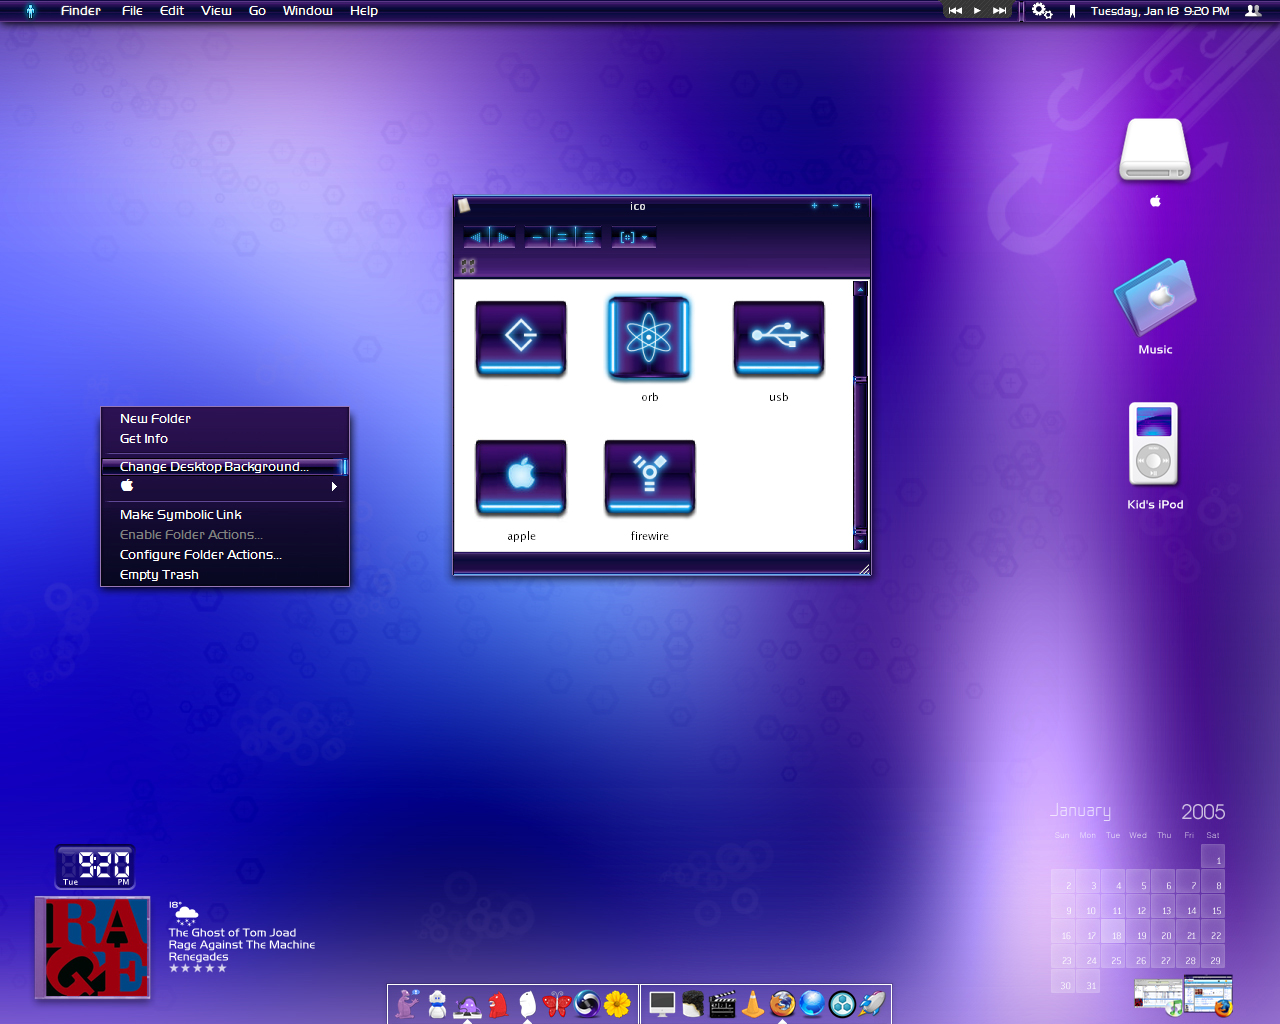This screenshot has height=1024, width=1280.
Task: Select the orb icon file
Action: coord(649,338)
